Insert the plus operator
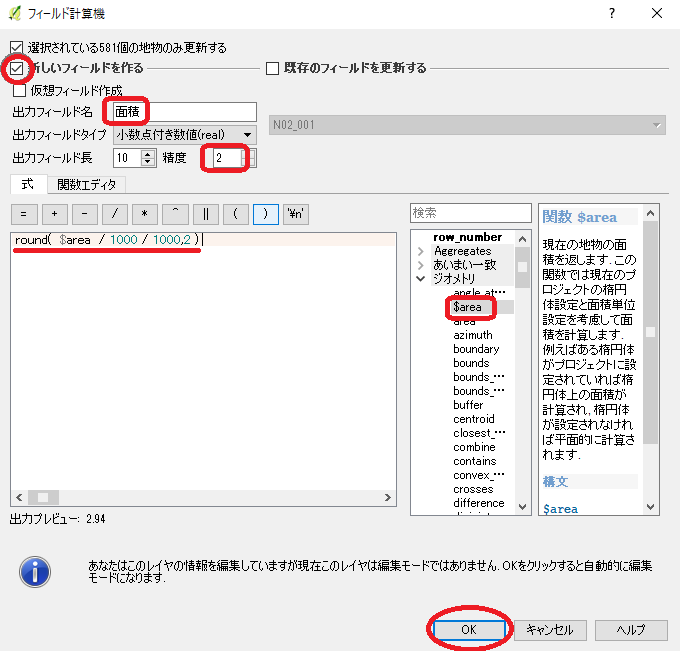 pyautogui.click(x=54, y=214)
